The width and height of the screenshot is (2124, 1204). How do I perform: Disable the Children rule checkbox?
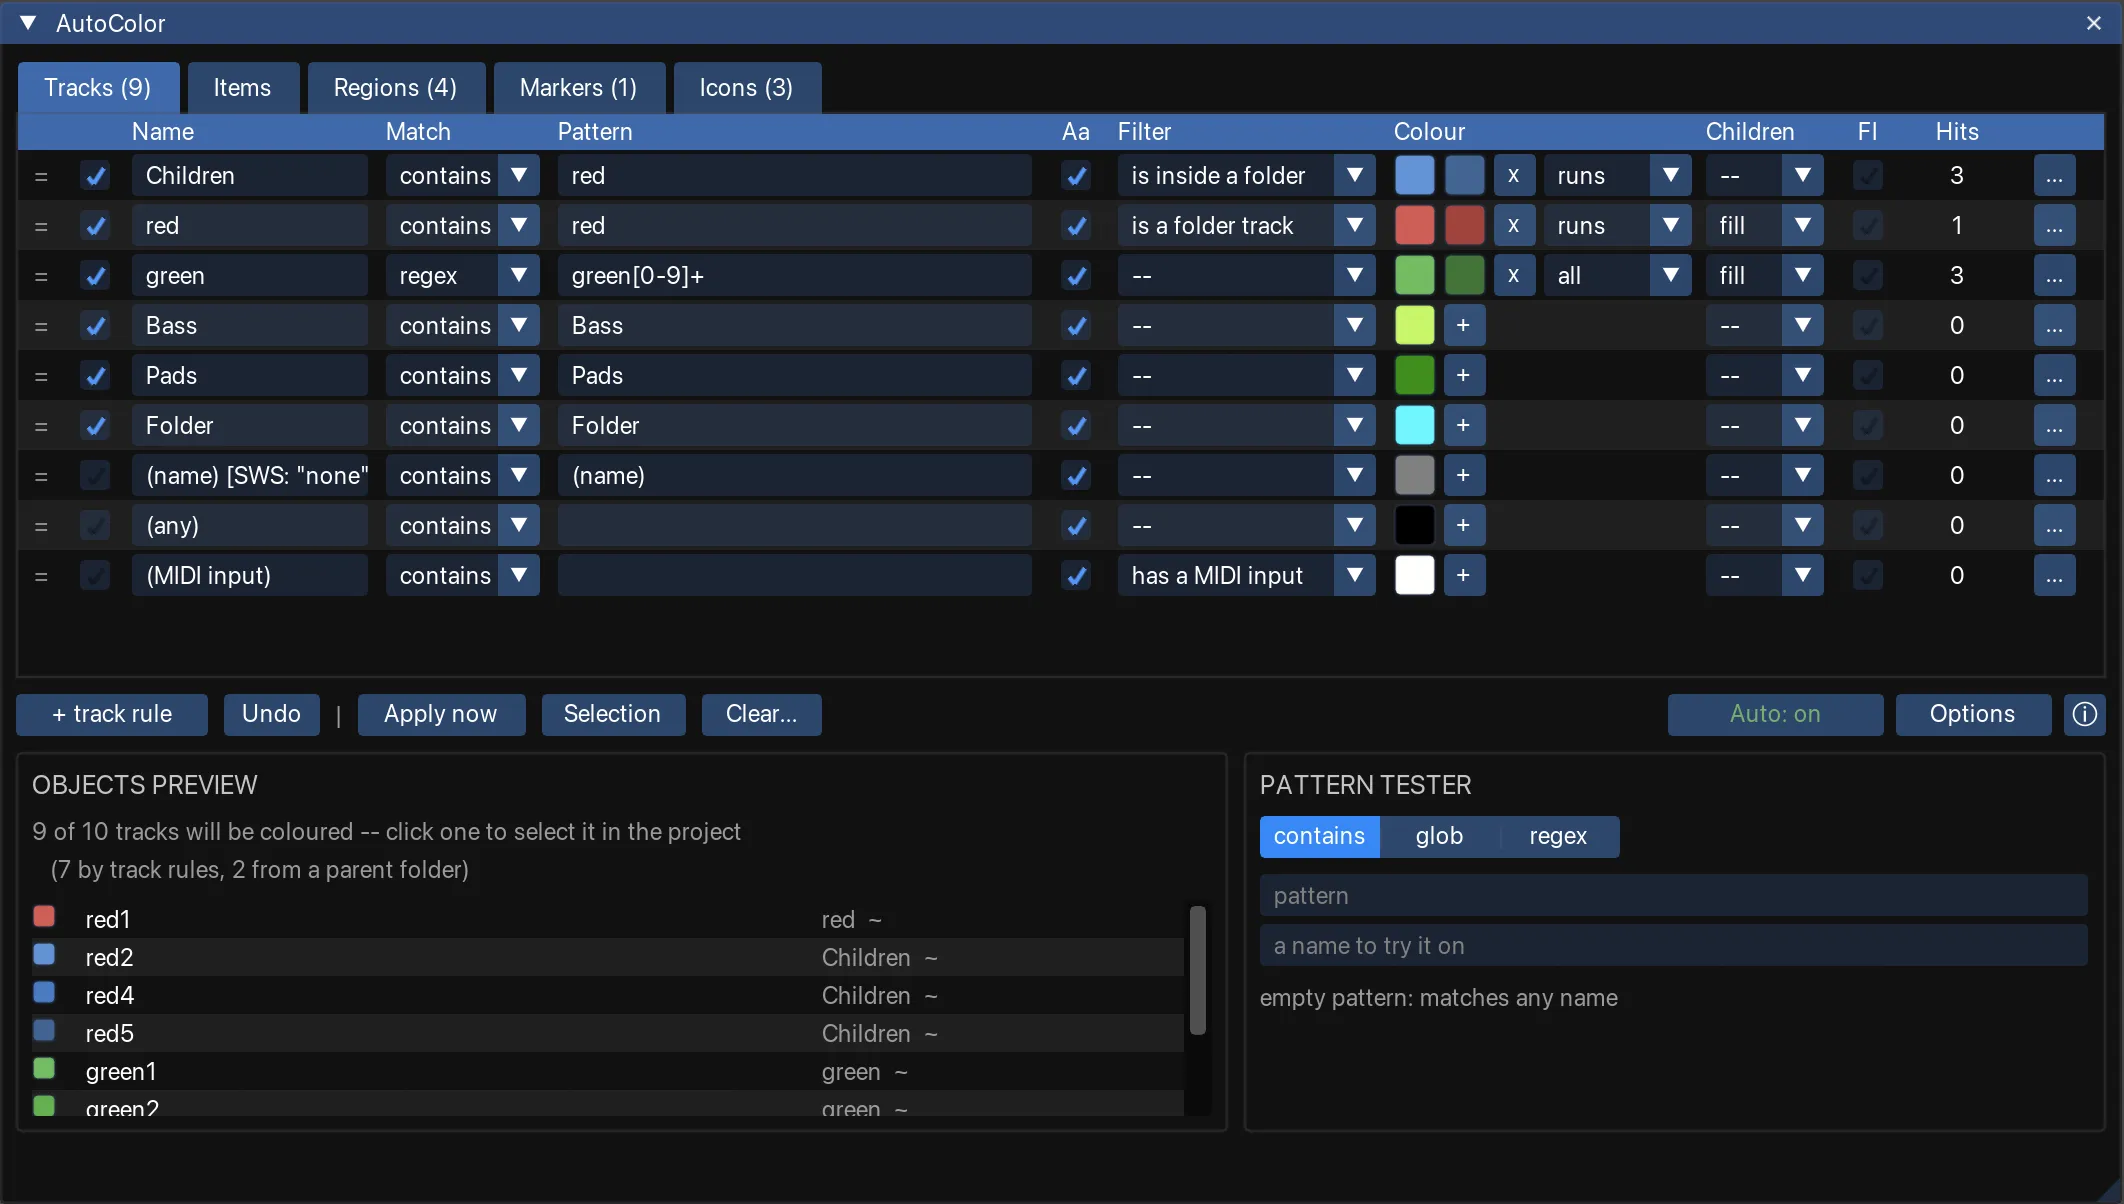click(96, 176)
